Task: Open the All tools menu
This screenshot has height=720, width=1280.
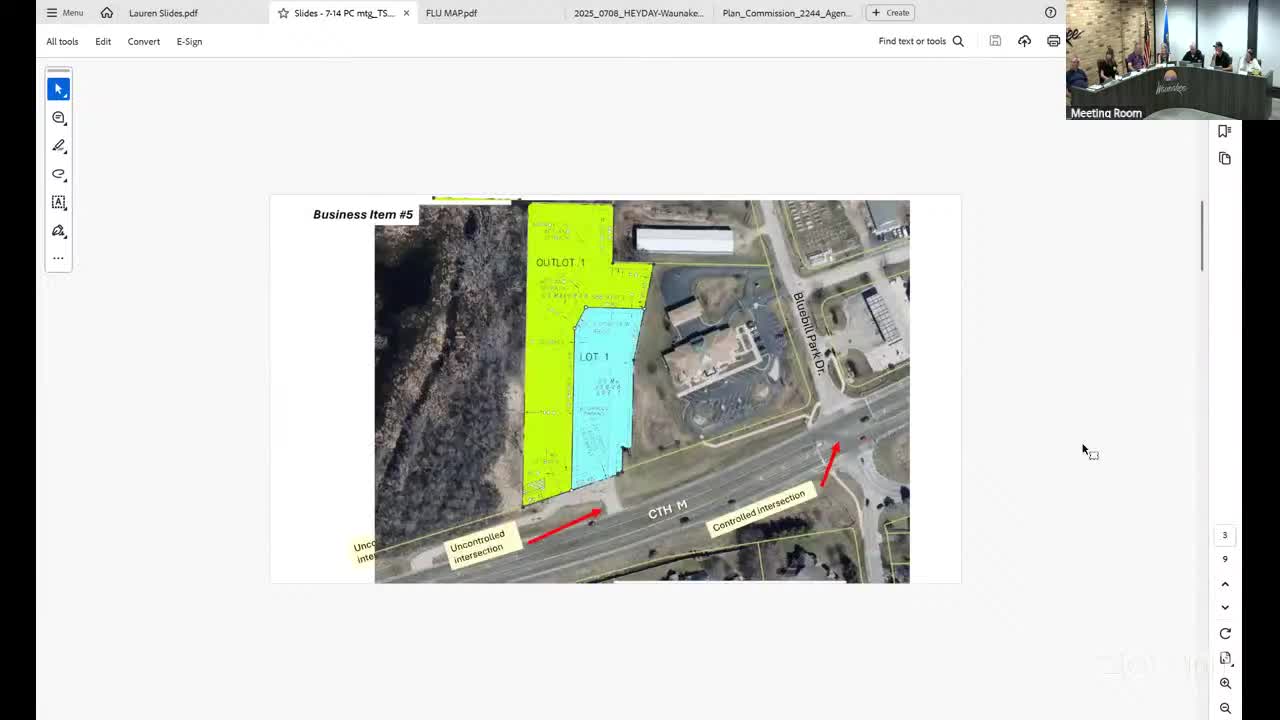Action: (62, 41)
